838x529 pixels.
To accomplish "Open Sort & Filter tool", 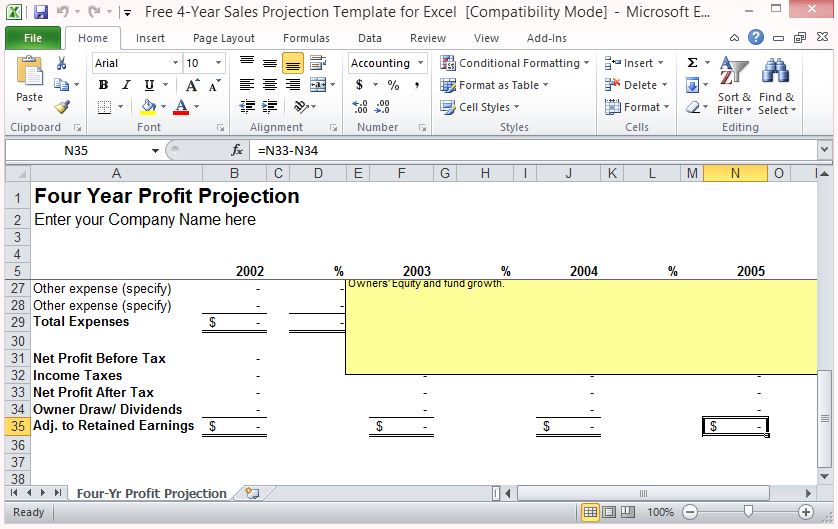I will [x=734, y=87].
